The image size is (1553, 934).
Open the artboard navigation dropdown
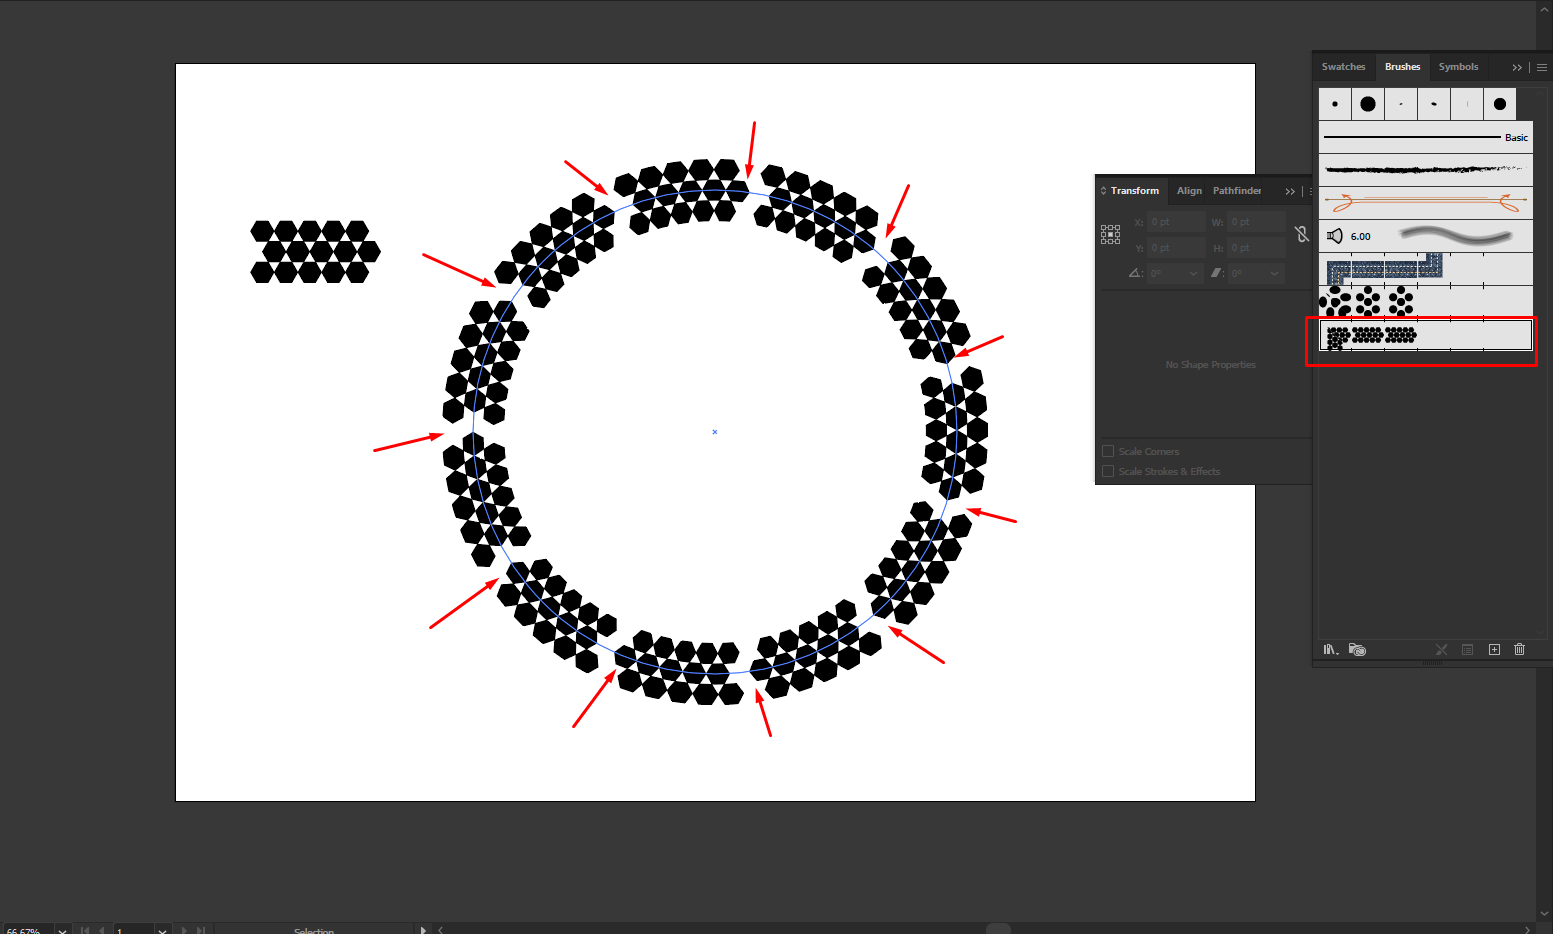pos(162,929)
